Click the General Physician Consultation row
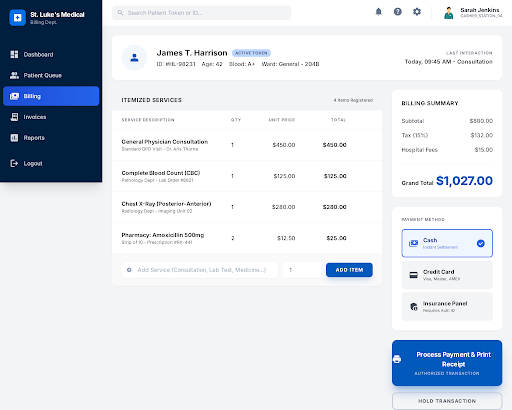This screenshot has width=512, height=410. (x=247, y=145)
